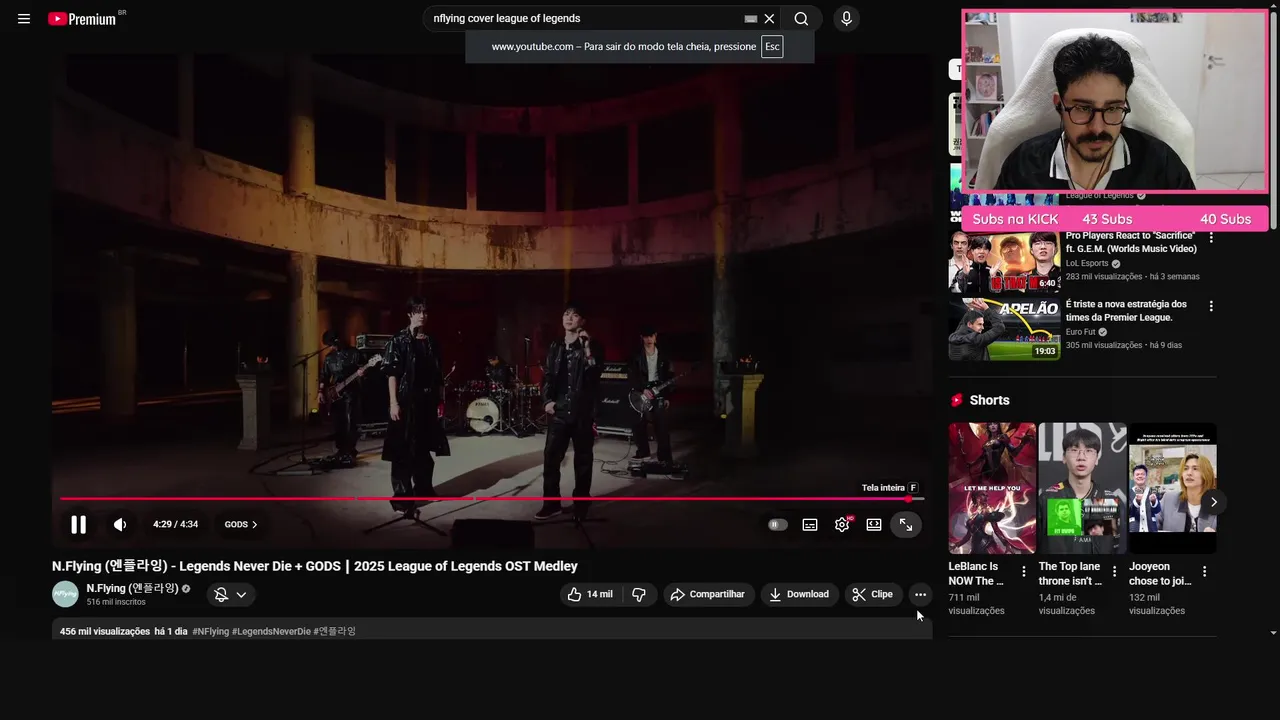This screenshot has width=1280, height=720.
Task: Clear the search box with the X
Action: (769, 19)
